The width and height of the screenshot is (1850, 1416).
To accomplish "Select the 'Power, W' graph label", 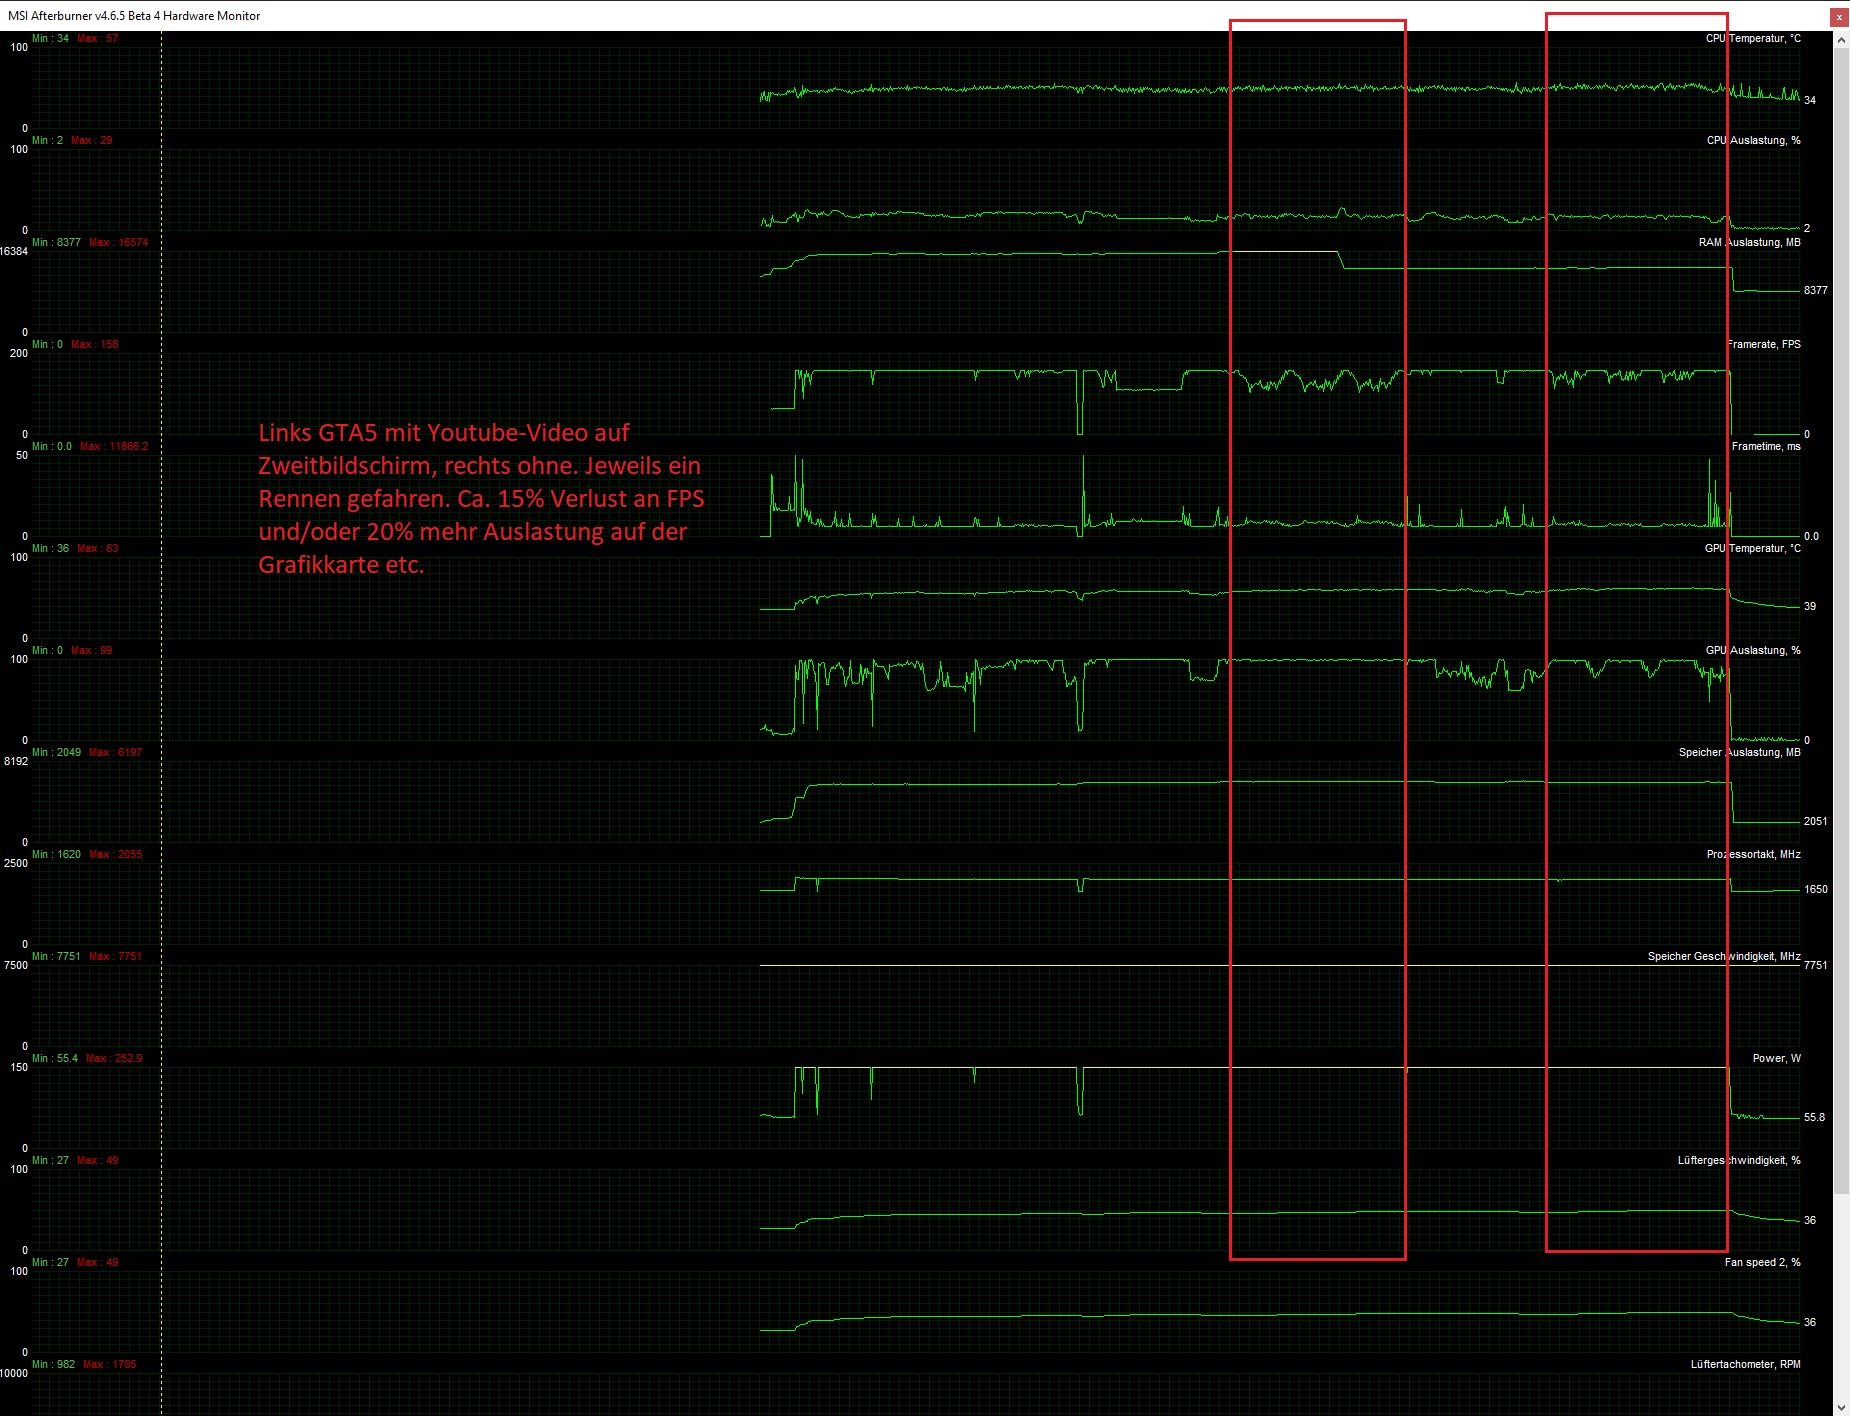I will tap(1776, 1058).
